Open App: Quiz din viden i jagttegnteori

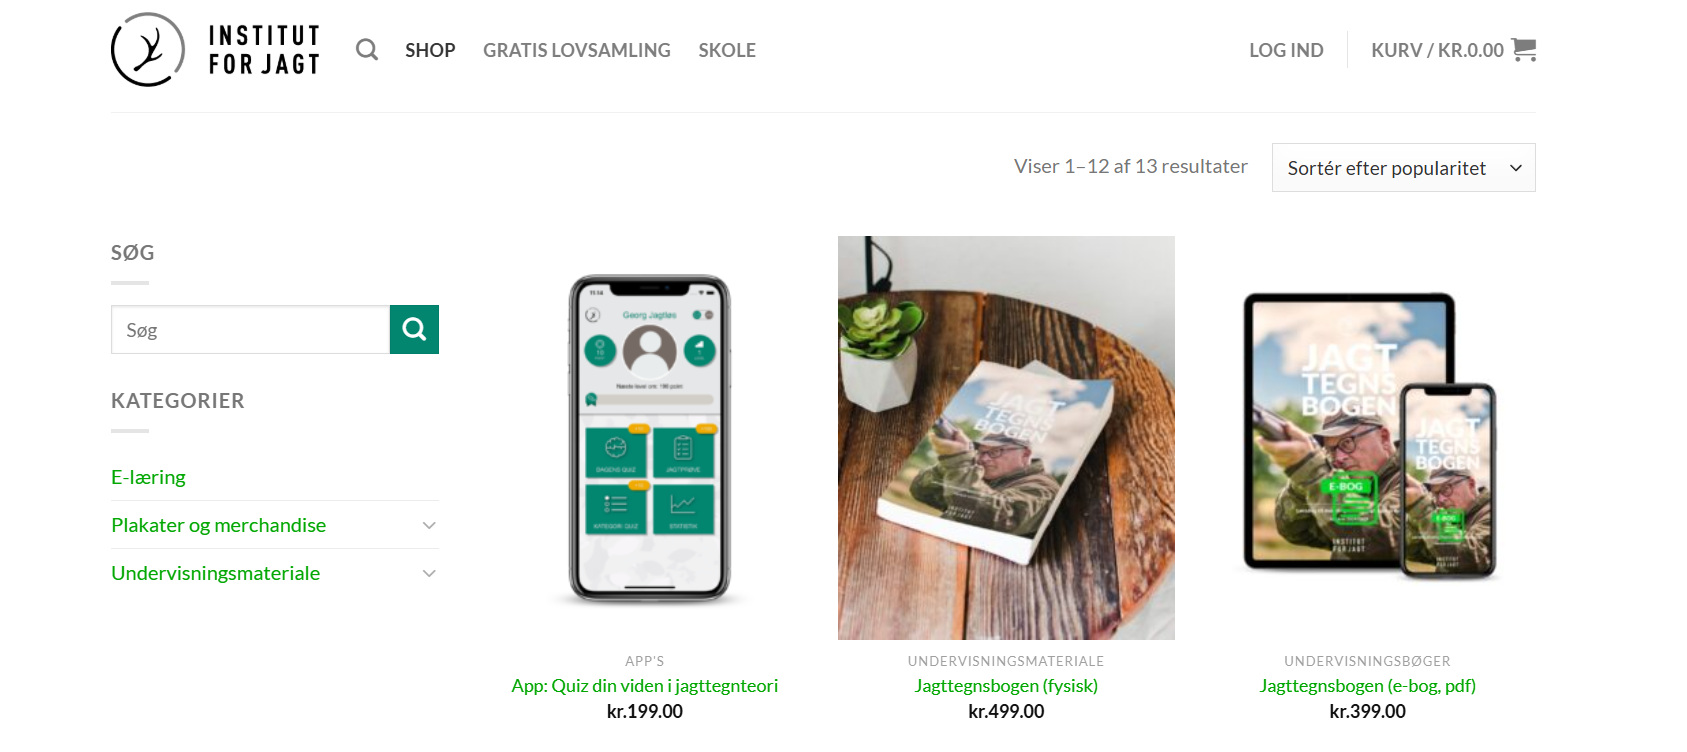click(645, 686)
